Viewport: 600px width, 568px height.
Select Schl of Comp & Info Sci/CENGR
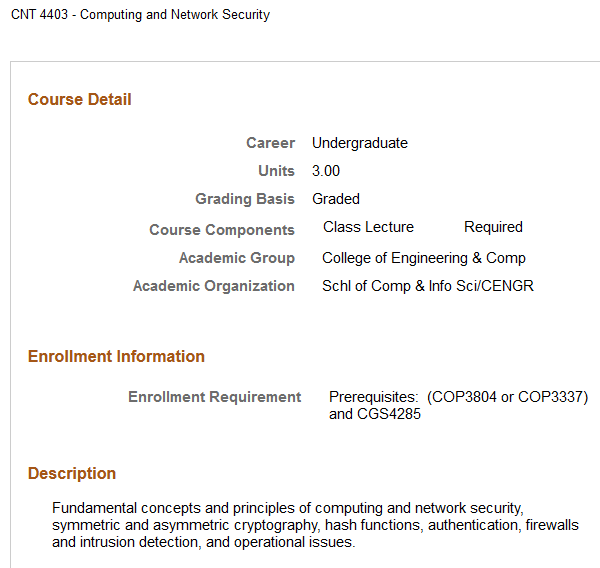(428, 286)
